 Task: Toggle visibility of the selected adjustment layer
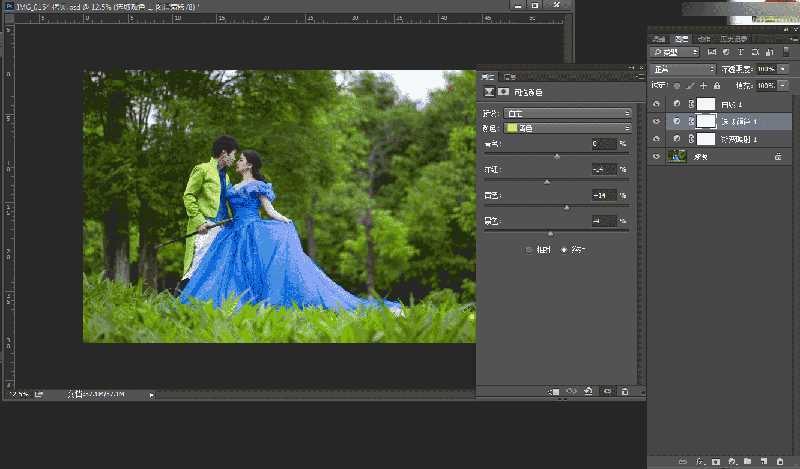tap(656, 121)
